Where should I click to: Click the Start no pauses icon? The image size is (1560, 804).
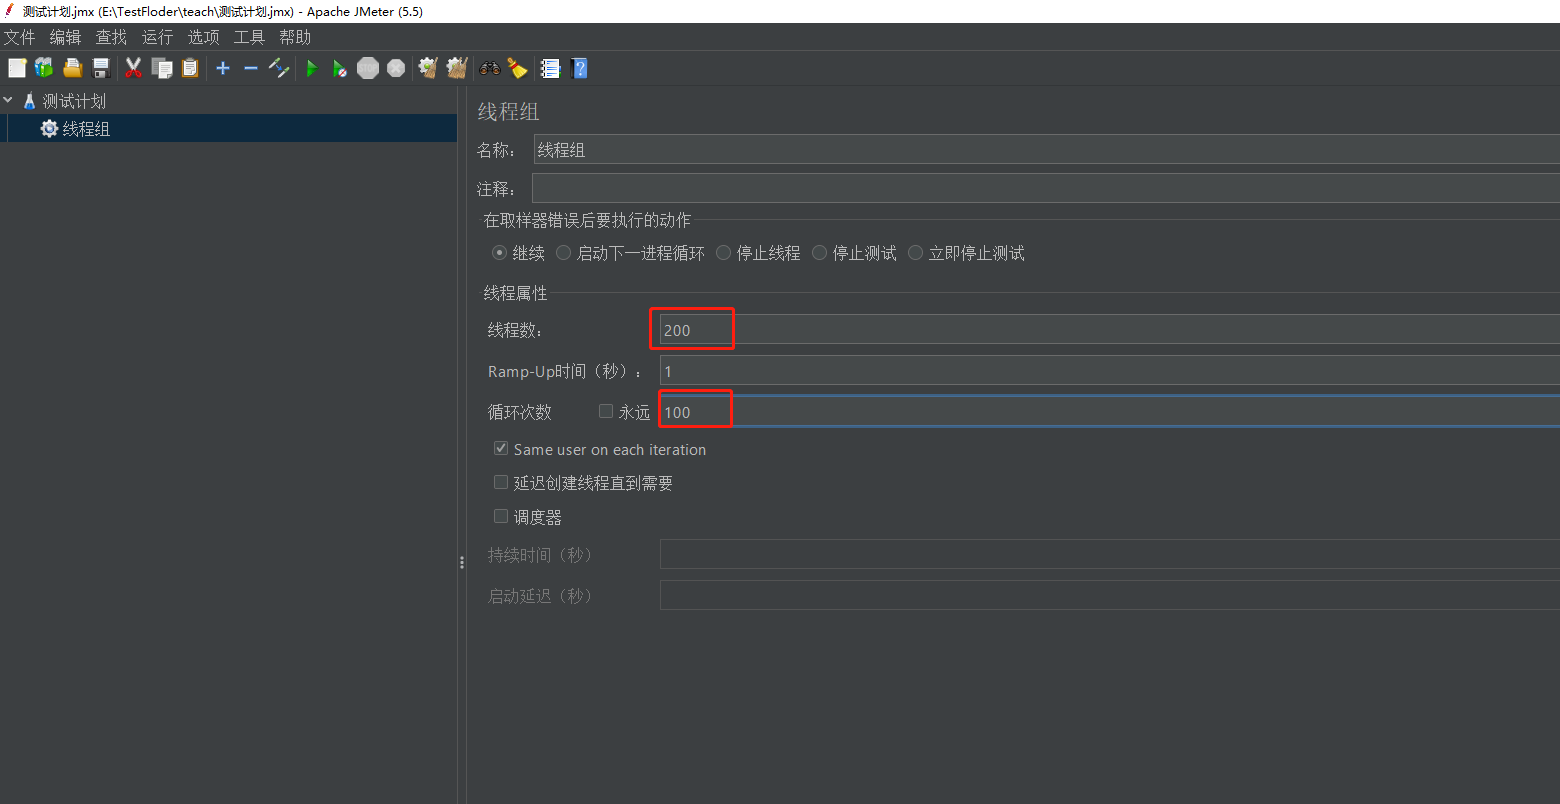[340, 68]
